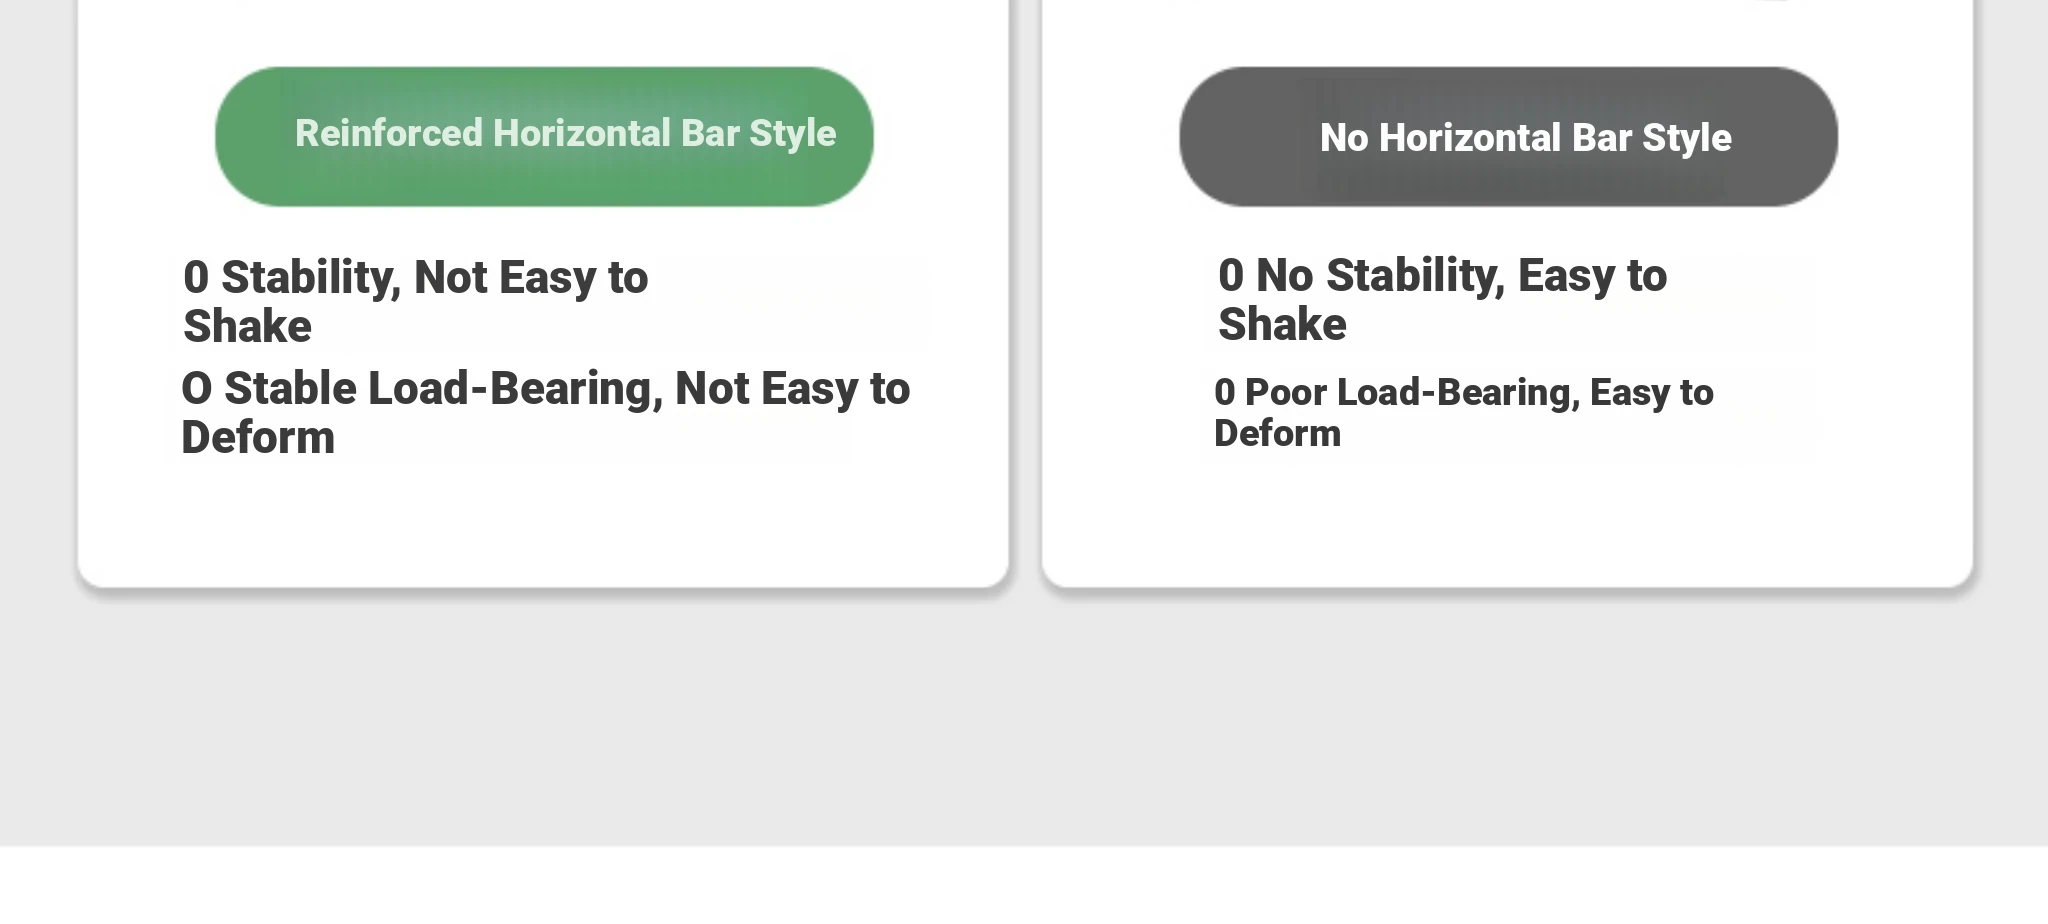Click the white strip below the gray section
2048x924 pixels.
pos(1024,885)
